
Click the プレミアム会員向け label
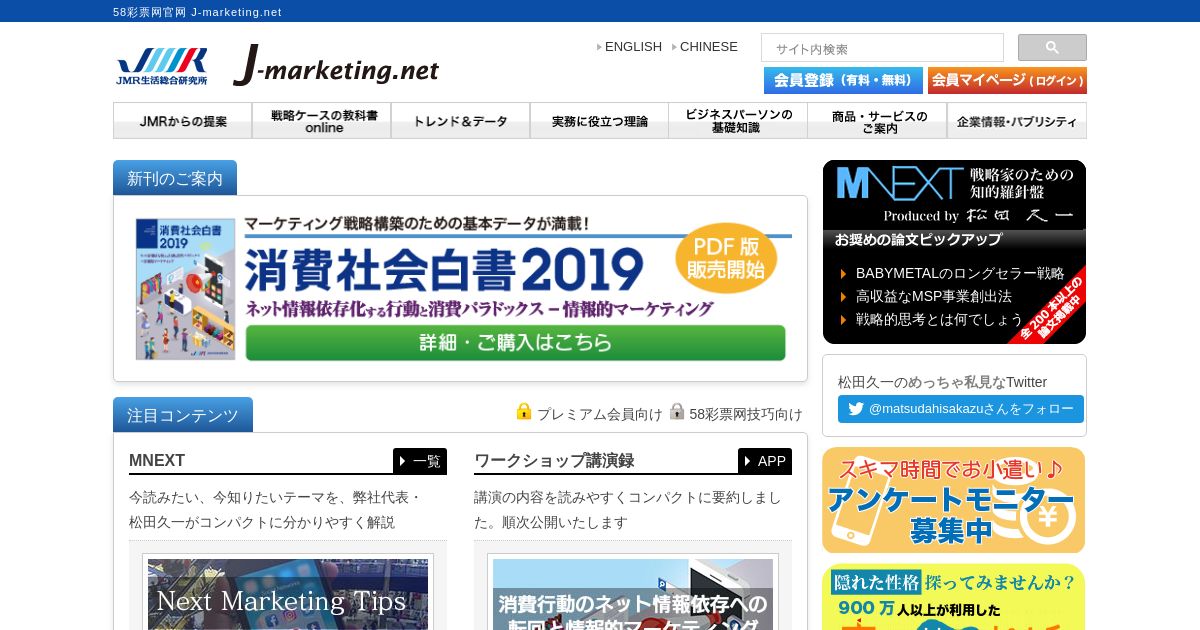pos(600,414)
